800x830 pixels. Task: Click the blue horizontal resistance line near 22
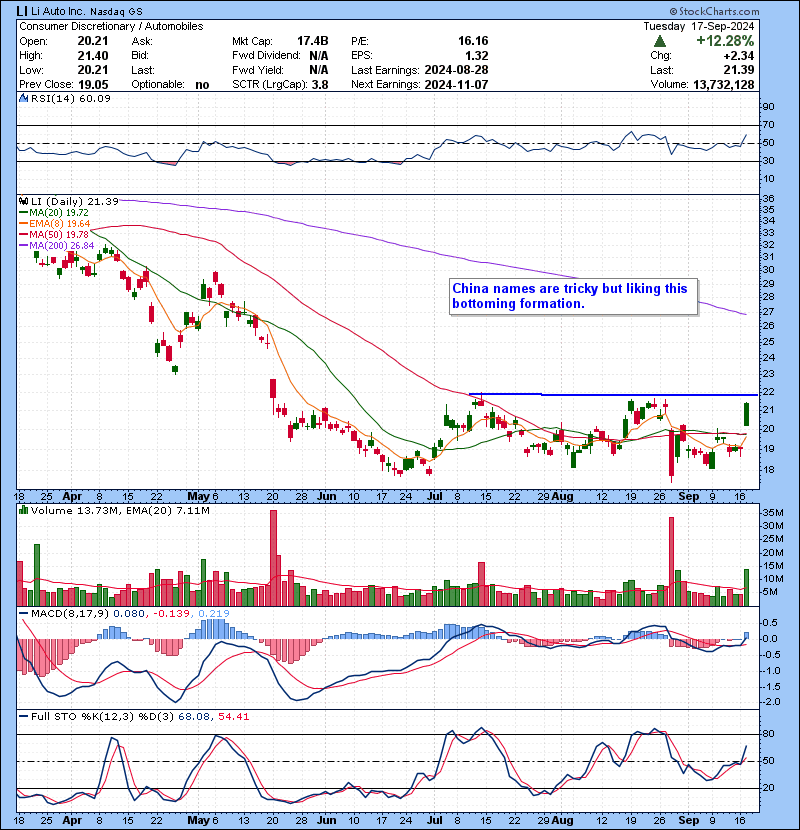(x=613, y=394)
